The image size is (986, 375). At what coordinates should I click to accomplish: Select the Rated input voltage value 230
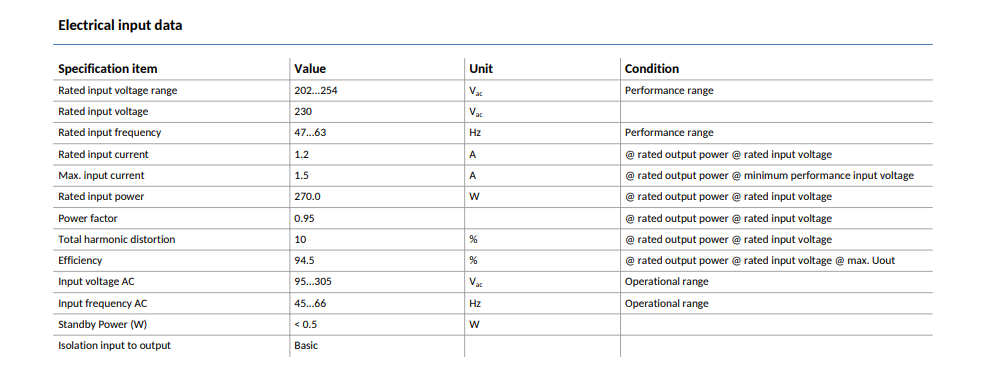click(x=303, y=111)
